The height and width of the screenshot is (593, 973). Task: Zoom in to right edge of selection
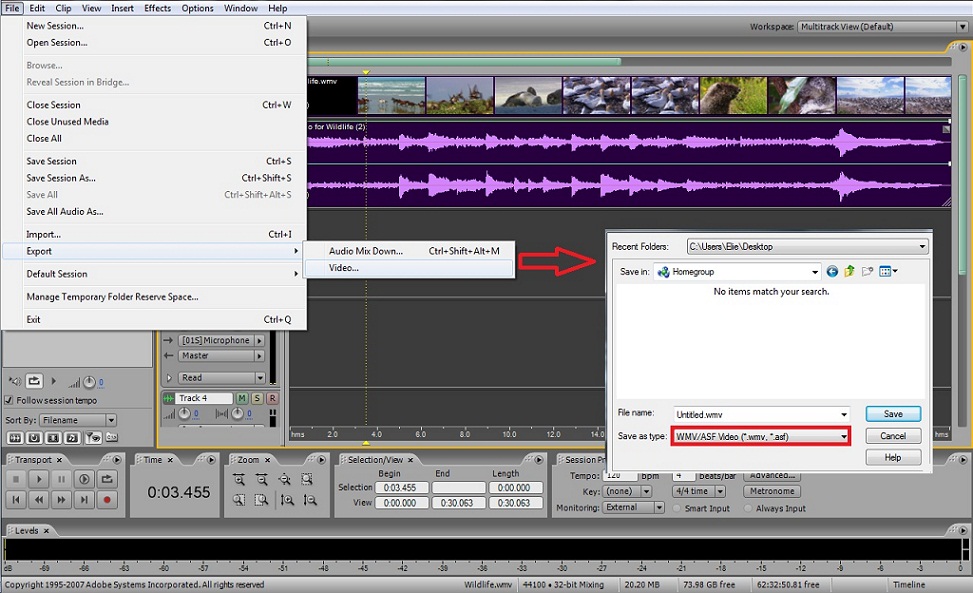(x=262, y=499)
